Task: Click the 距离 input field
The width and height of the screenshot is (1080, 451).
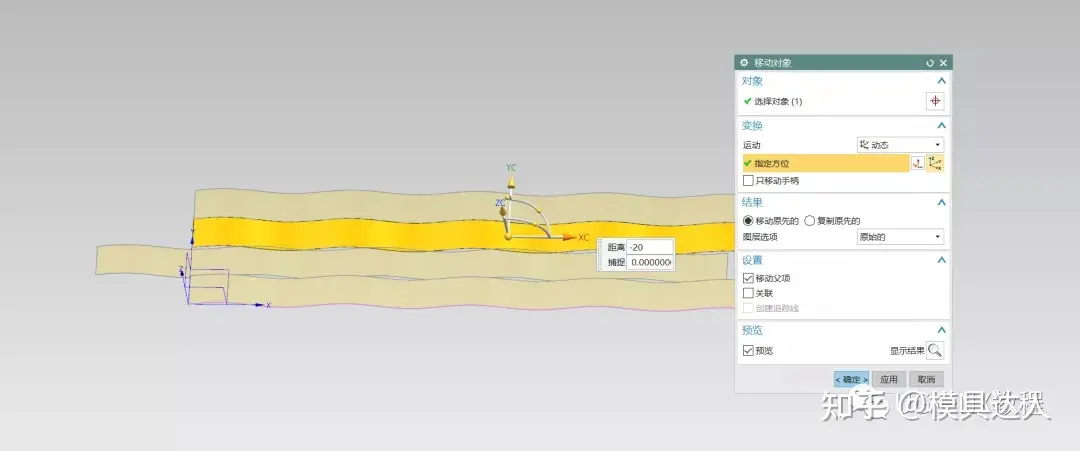Action: point(649,247)
